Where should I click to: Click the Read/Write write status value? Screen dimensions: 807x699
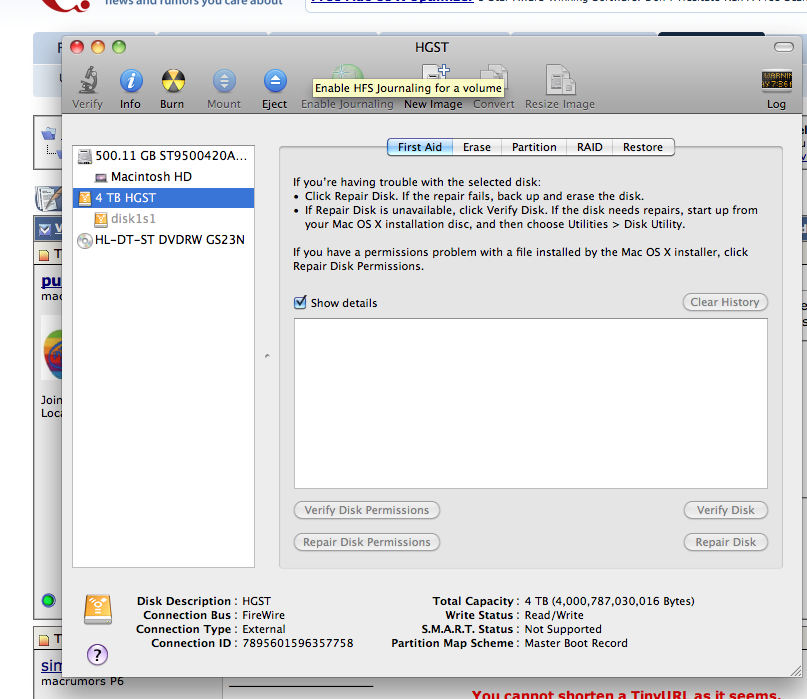[x=554, y=615]
